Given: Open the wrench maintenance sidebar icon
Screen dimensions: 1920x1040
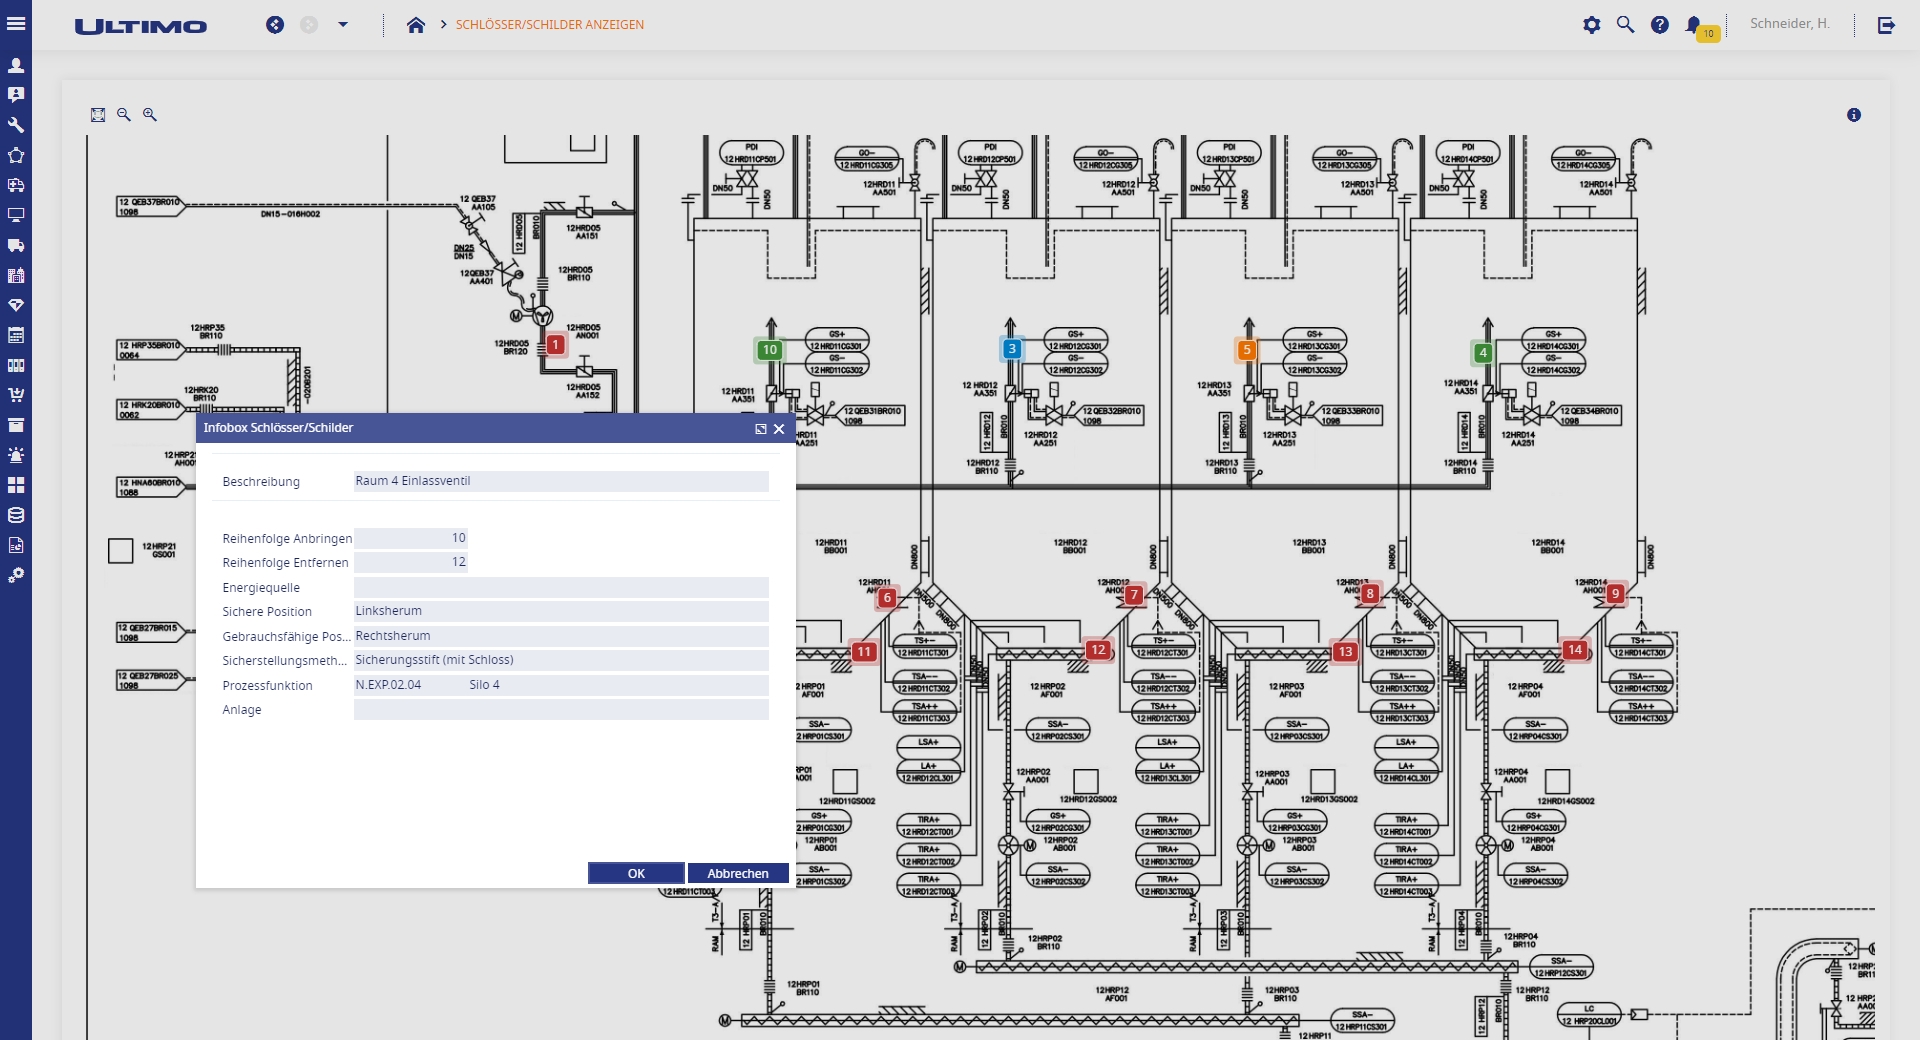Looking at the screenshot, I should pyautogui.click(x=16, y=125).
